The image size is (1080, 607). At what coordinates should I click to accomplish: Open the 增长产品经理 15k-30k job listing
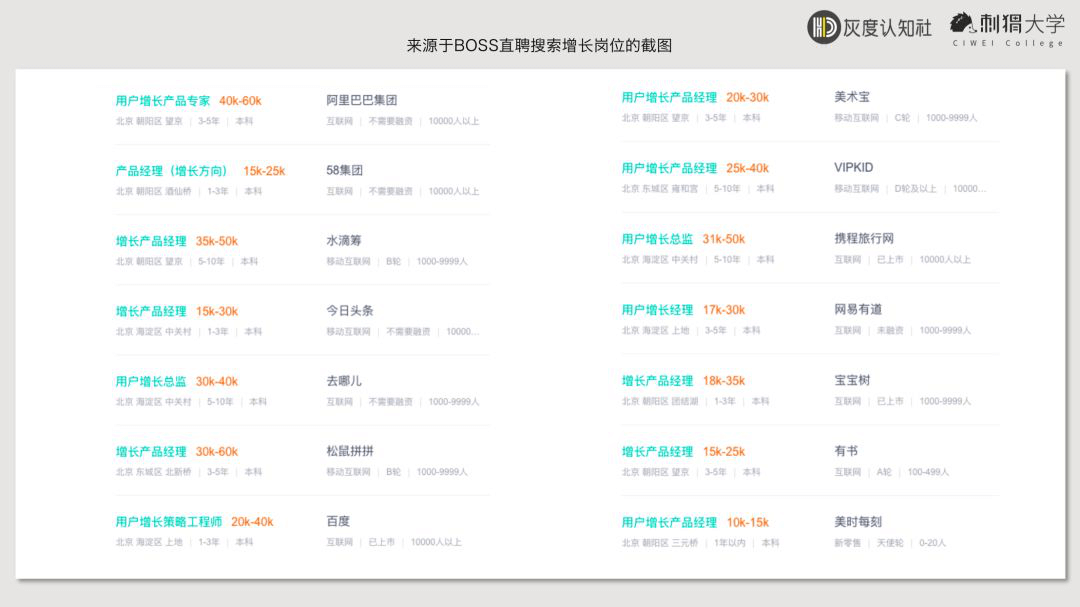click(151, 311)
